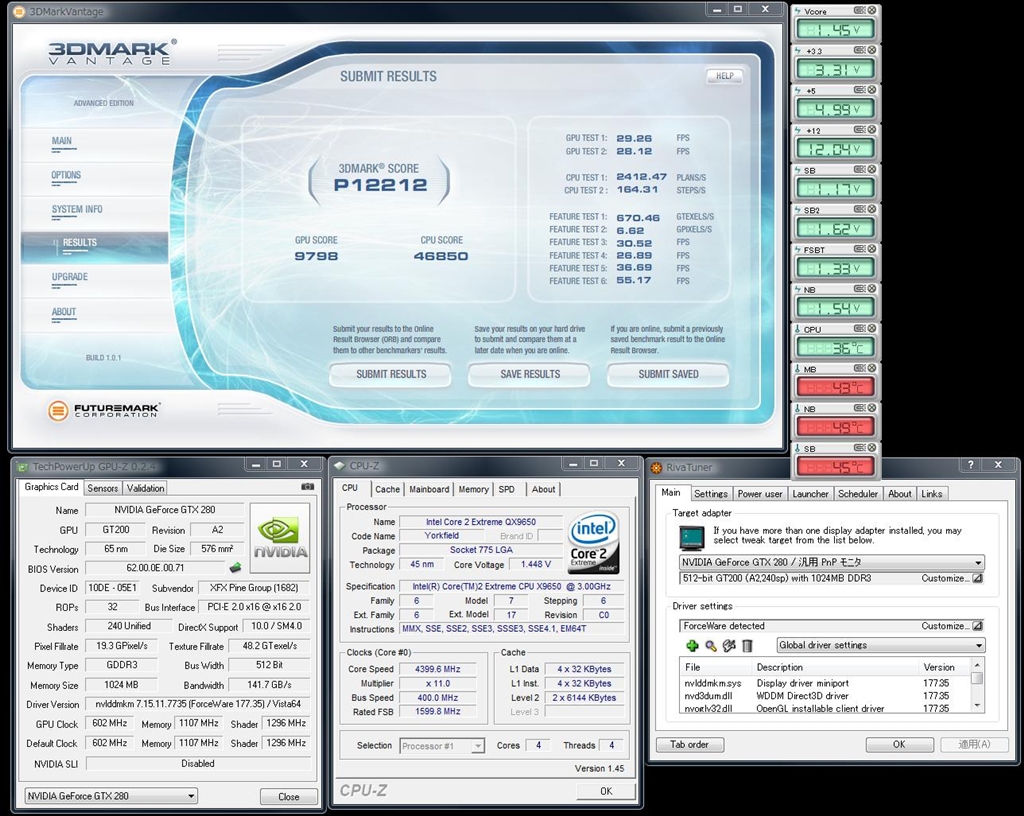Open SYSTEM INFO in 3DMark Vantage

[x=77, y=210]
